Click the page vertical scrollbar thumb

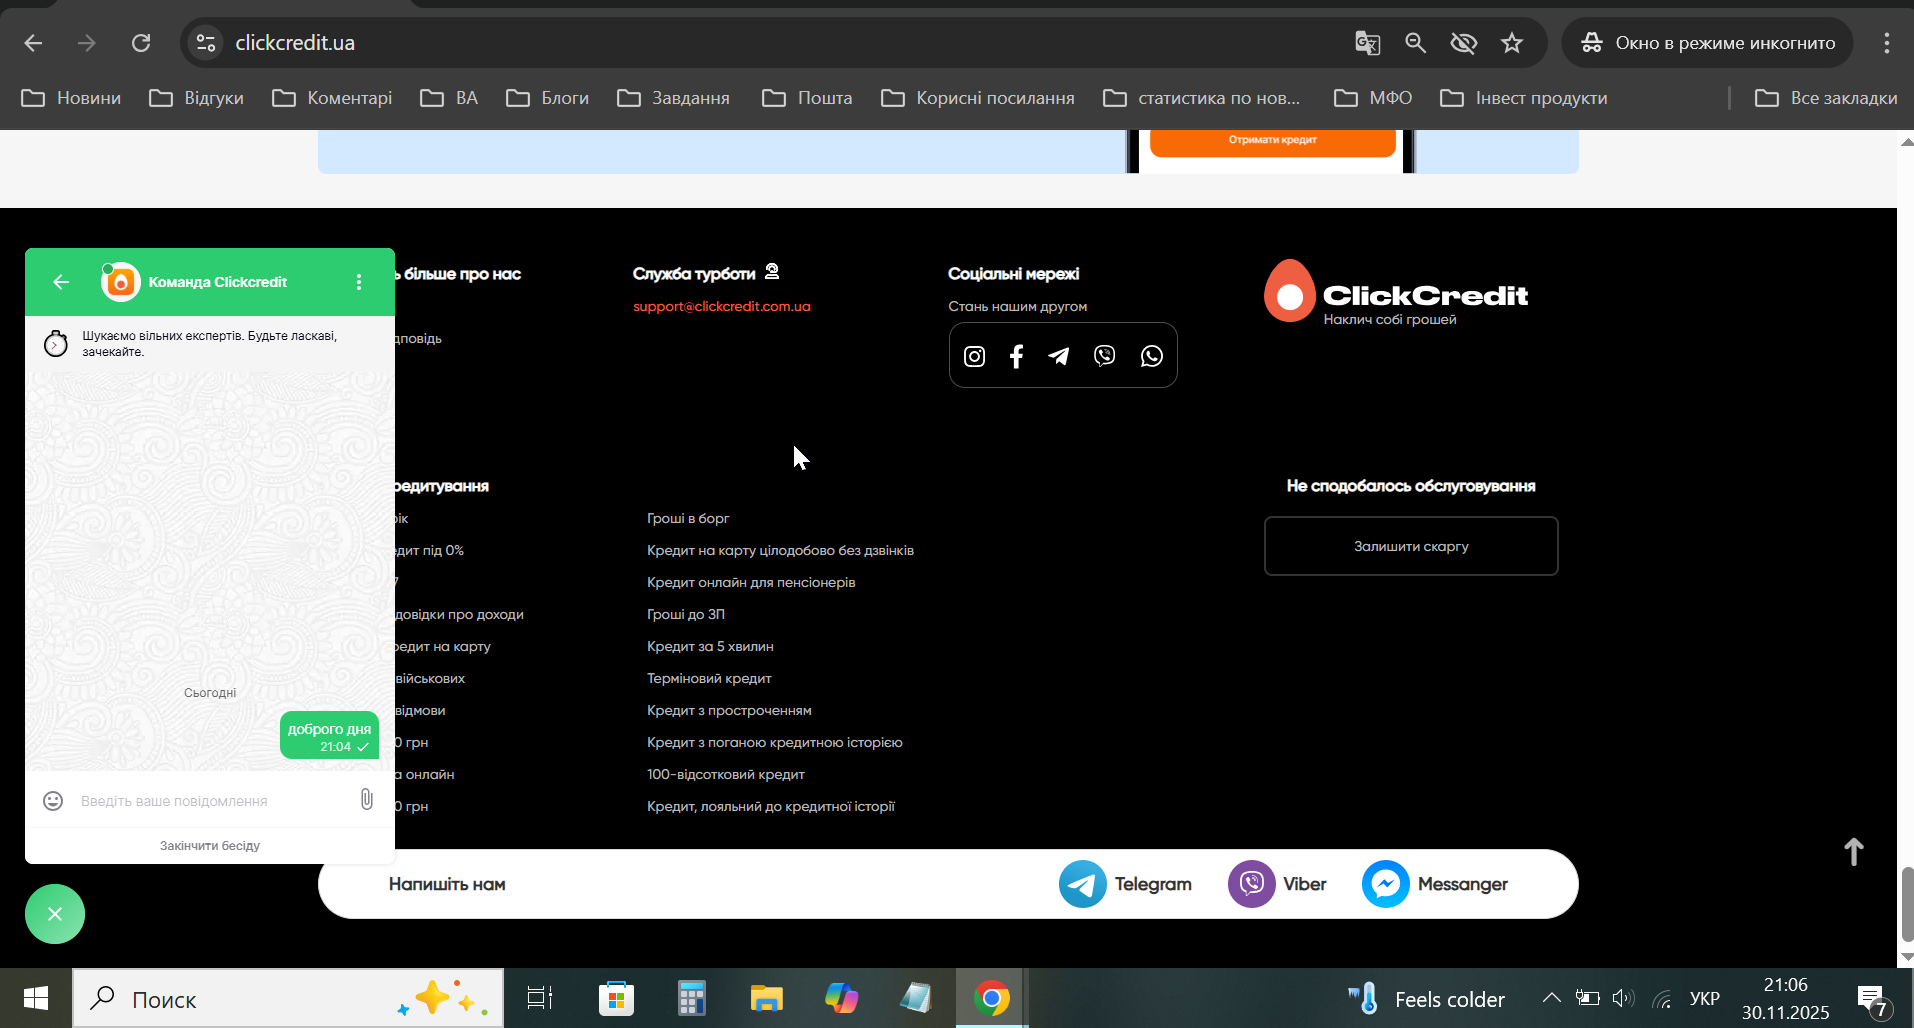pos(1907,905)
